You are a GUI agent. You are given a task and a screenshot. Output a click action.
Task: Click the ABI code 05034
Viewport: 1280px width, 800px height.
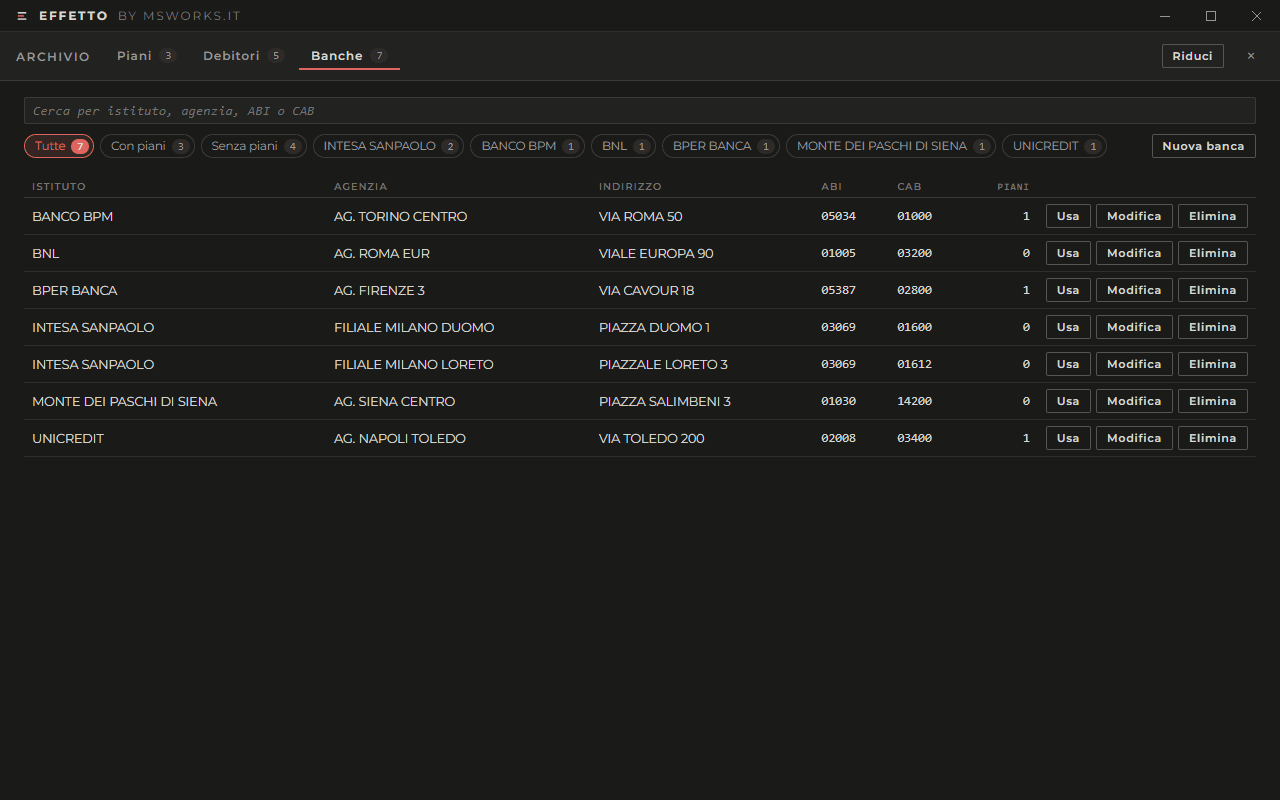click(838, 216)
